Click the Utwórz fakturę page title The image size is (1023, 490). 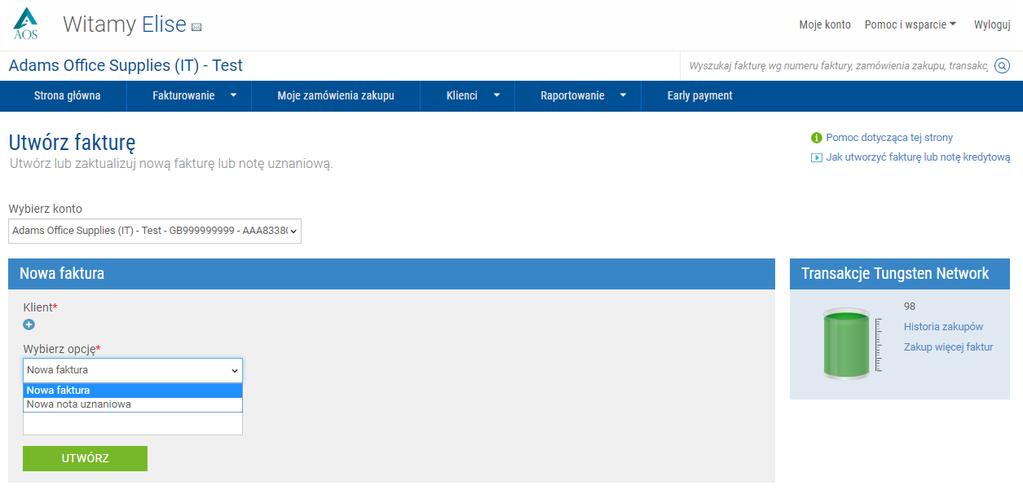pyautogui.click(x=72, y=143)
